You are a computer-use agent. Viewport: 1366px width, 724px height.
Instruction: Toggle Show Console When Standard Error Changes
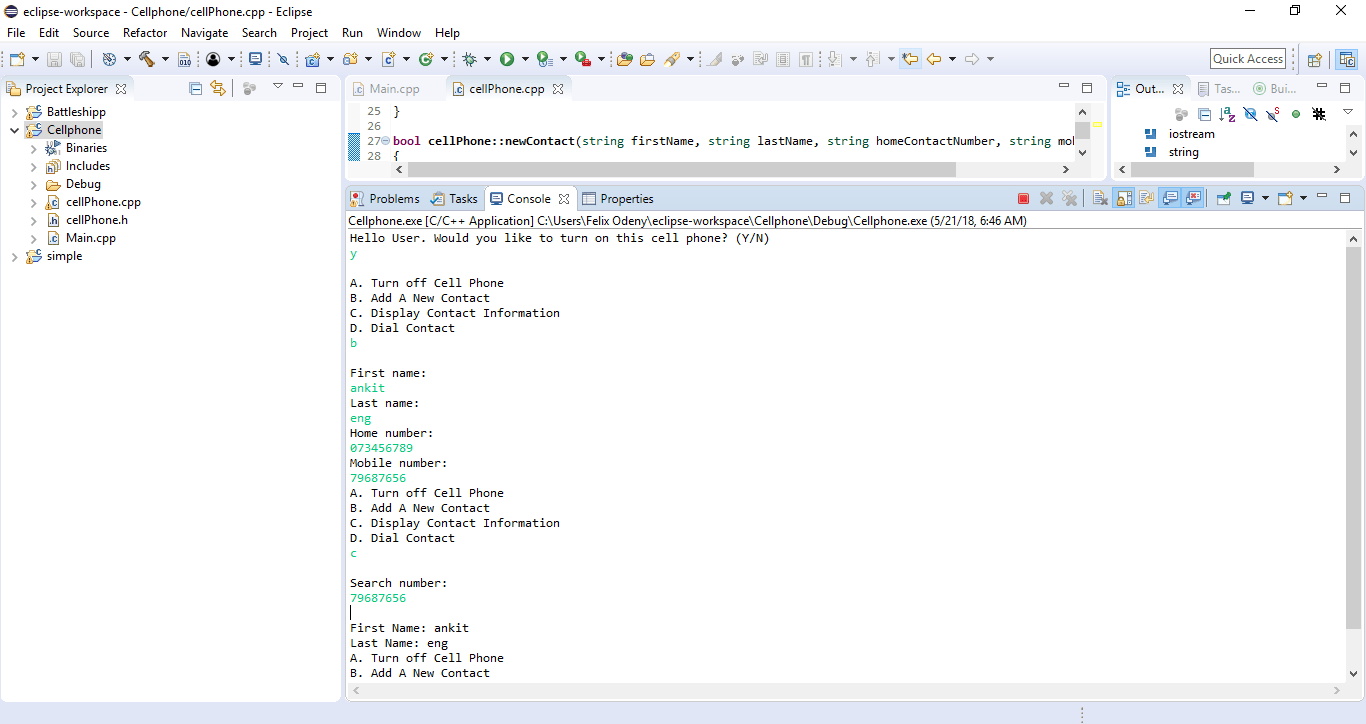pos(1192,198)
